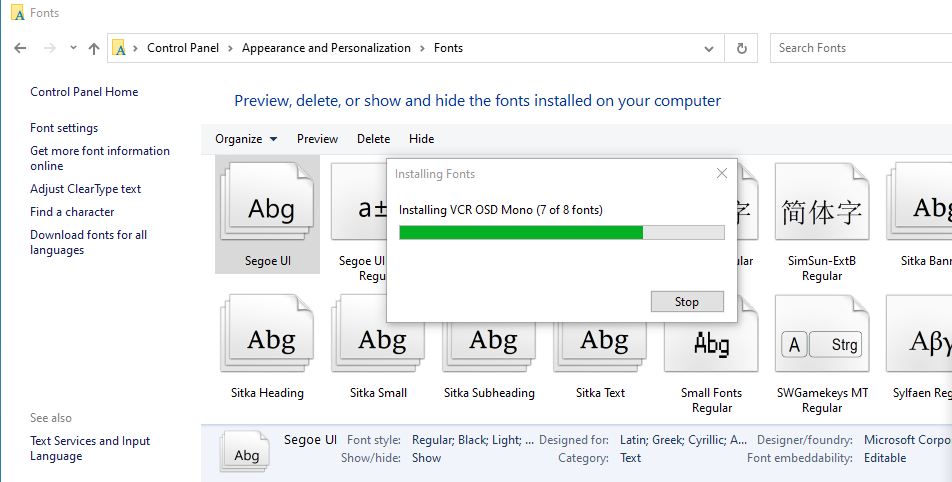Select the SimSun-ExtB Regular font icon
Viewport: 952px width, 482px height.
822,202
